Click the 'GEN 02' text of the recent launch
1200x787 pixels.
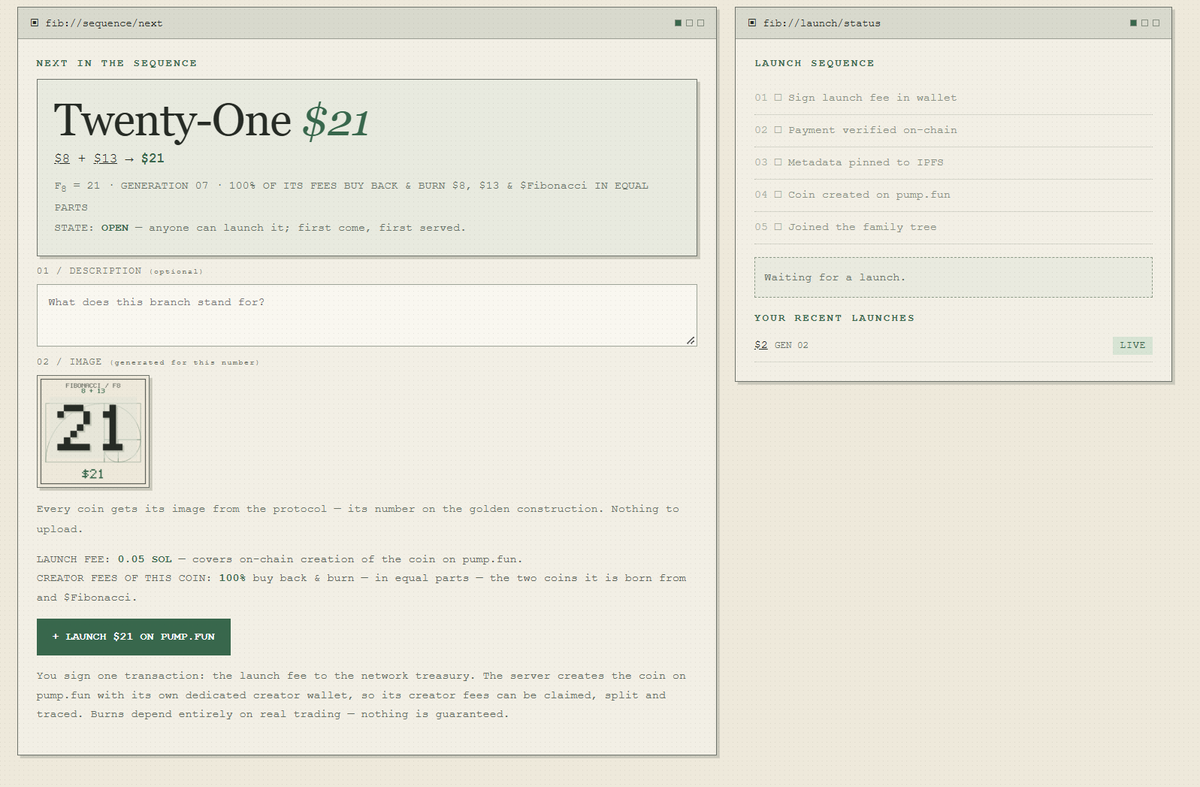coord(791,345)
